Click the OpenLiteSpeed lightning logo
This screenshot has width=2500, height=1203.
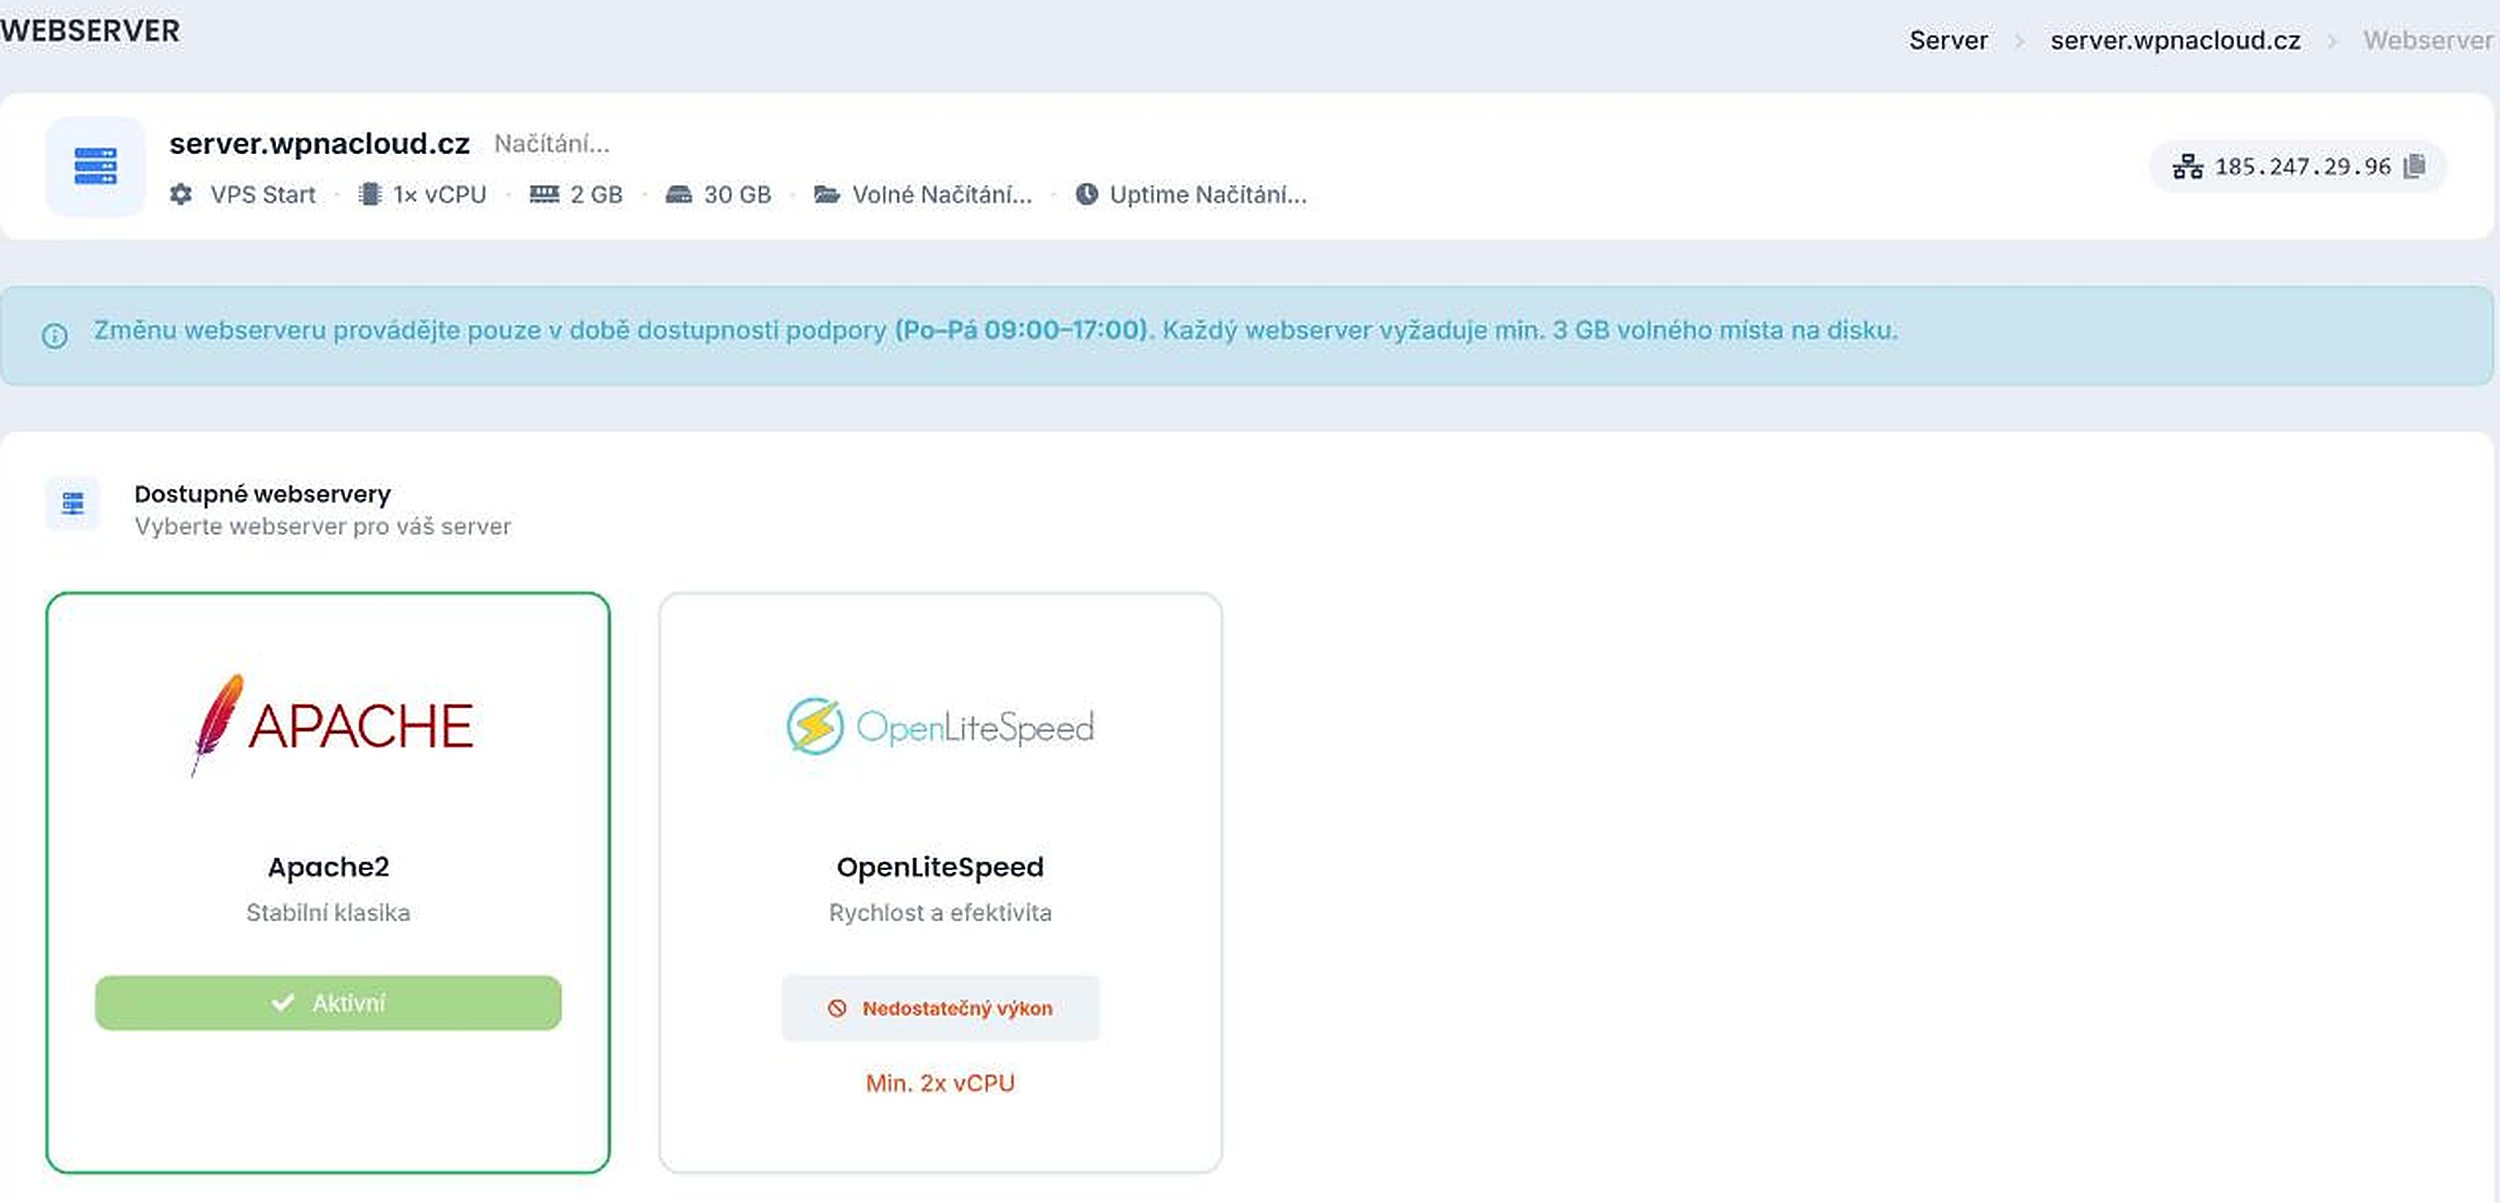coord(815,726)
